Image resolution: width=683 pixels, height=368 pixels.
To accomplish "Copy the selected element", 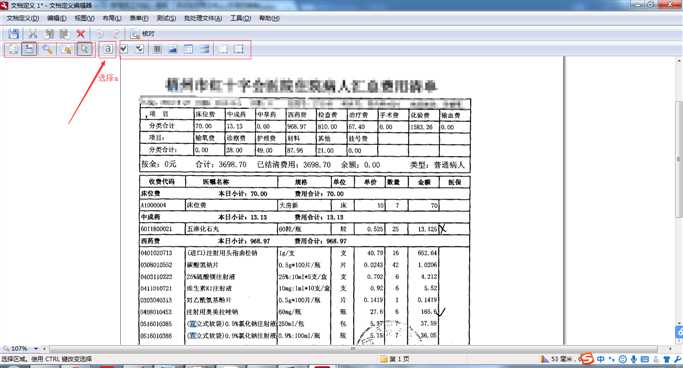I will [50, 34].
